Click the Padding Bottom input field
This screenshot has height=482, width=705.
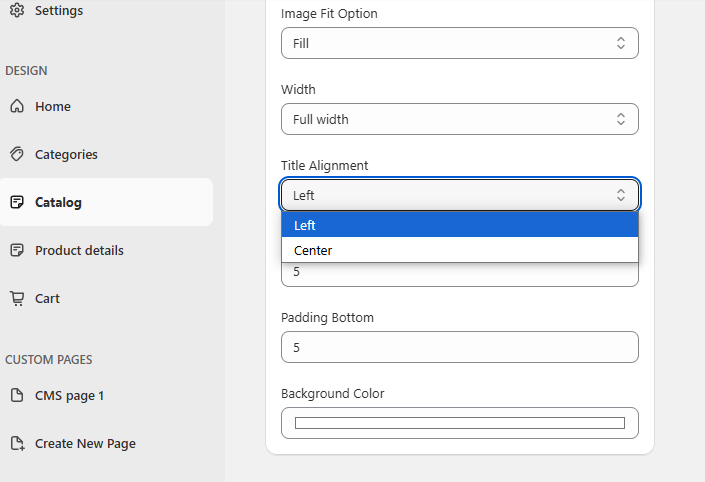click(x=460, y=347)
